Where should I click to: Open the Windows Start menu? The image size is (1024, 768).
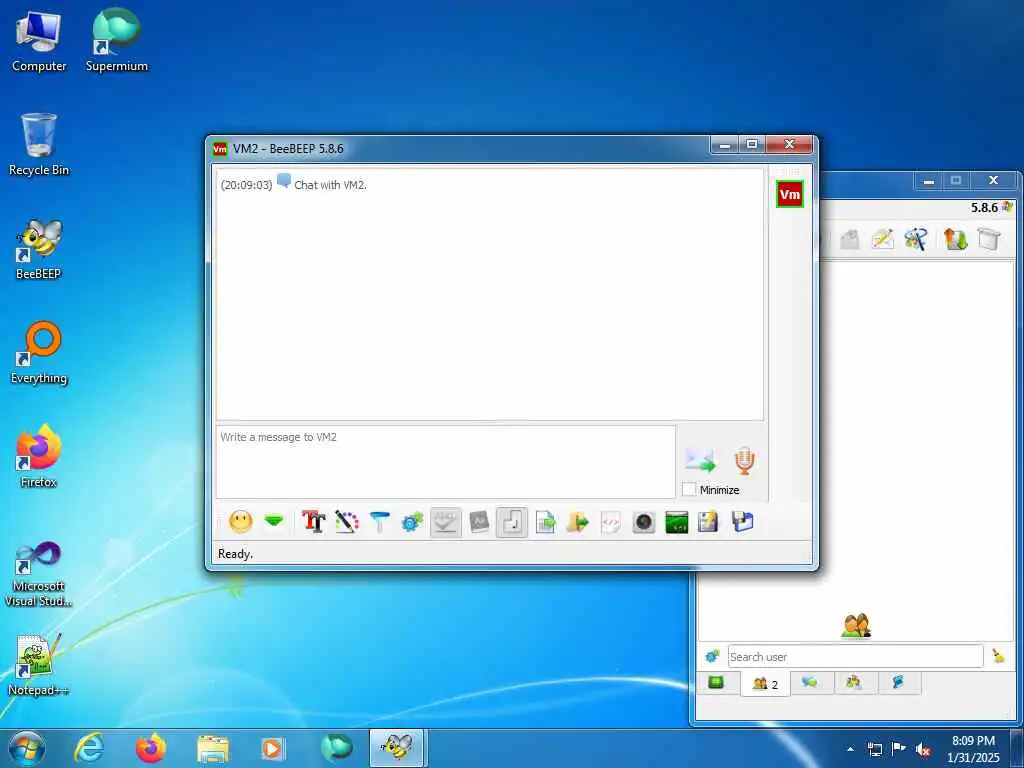(26, 748)
